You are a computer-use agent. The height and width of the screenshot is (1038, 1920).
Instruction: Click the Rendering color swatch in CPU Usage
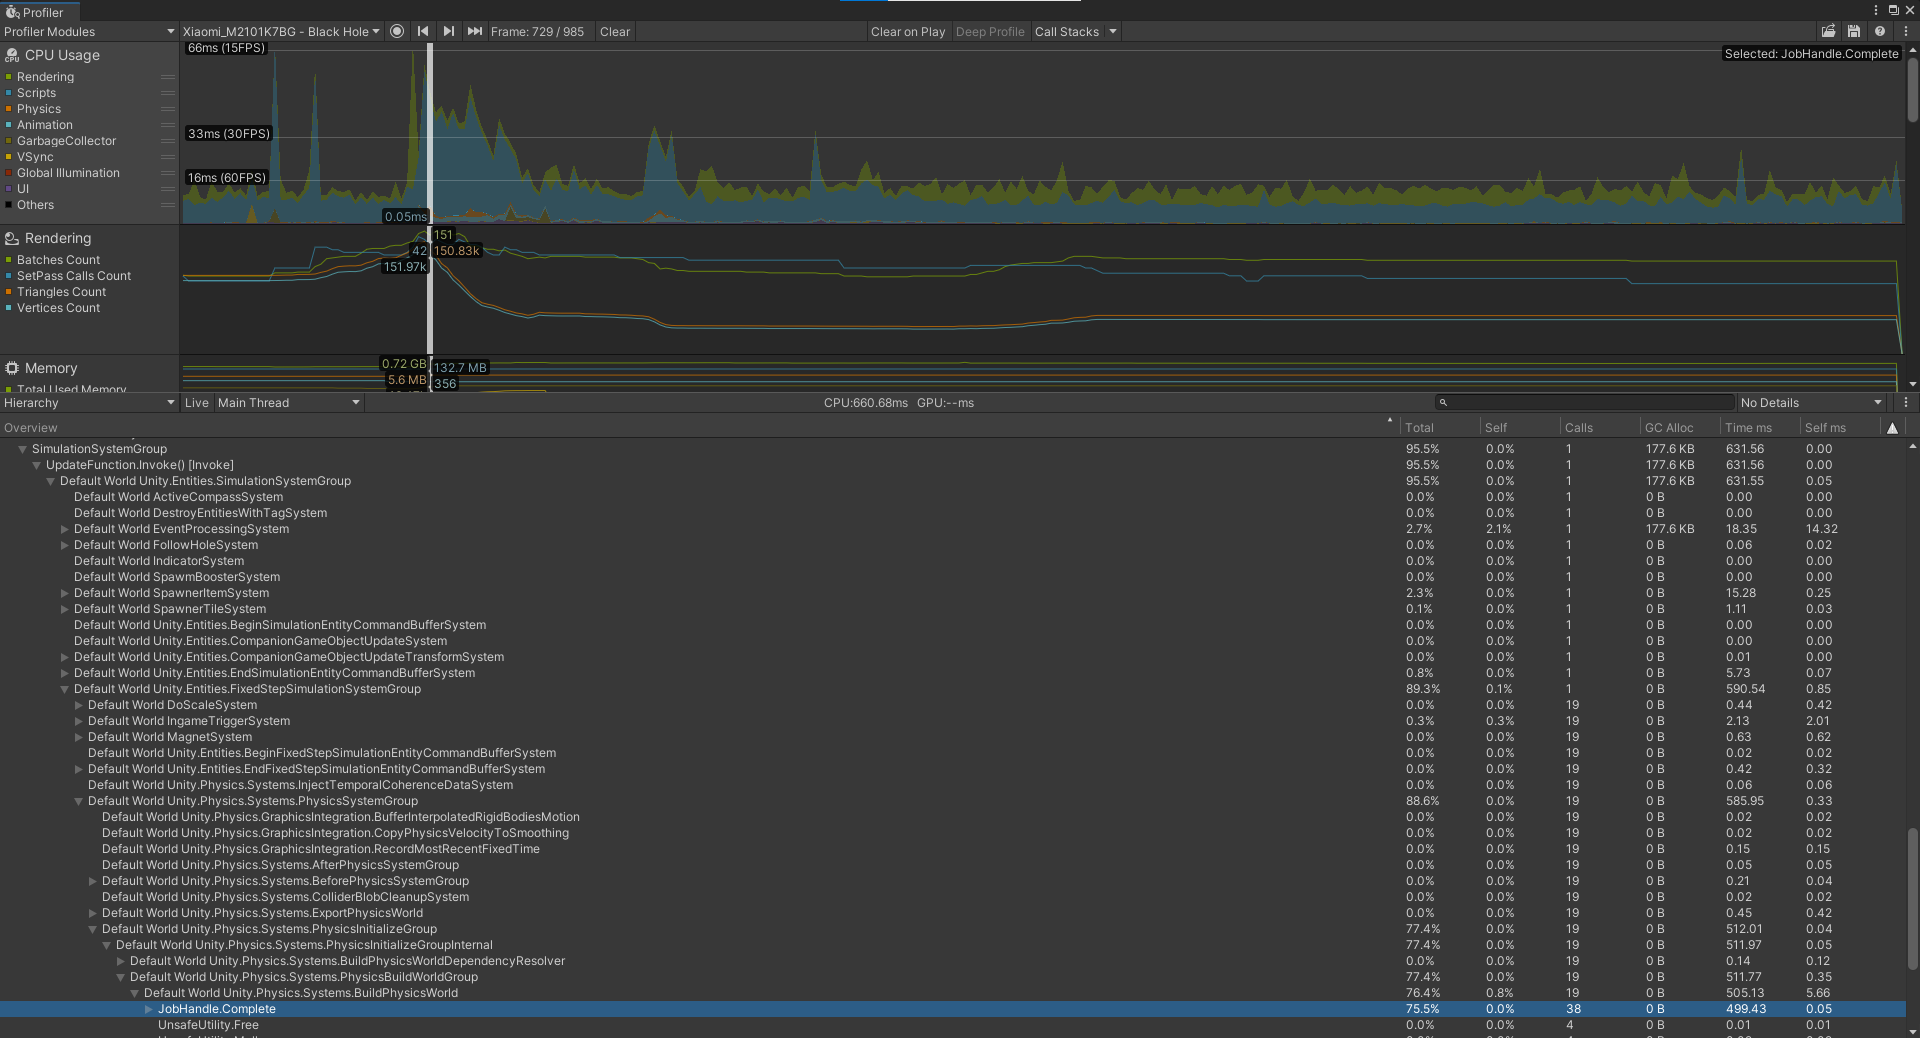click(9, 77)
